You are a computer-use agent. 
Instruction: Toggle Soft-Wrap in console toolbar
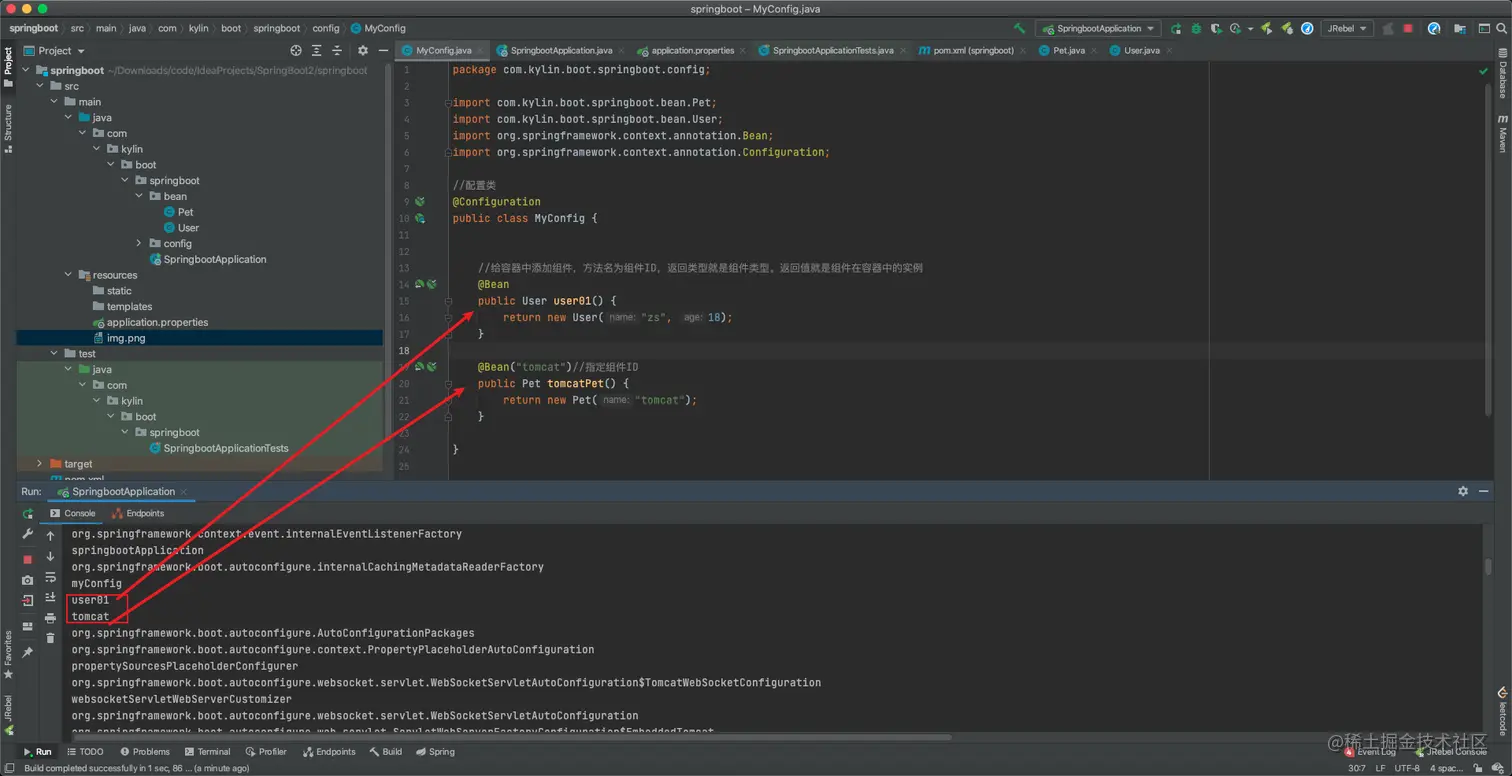click(50, 577)
